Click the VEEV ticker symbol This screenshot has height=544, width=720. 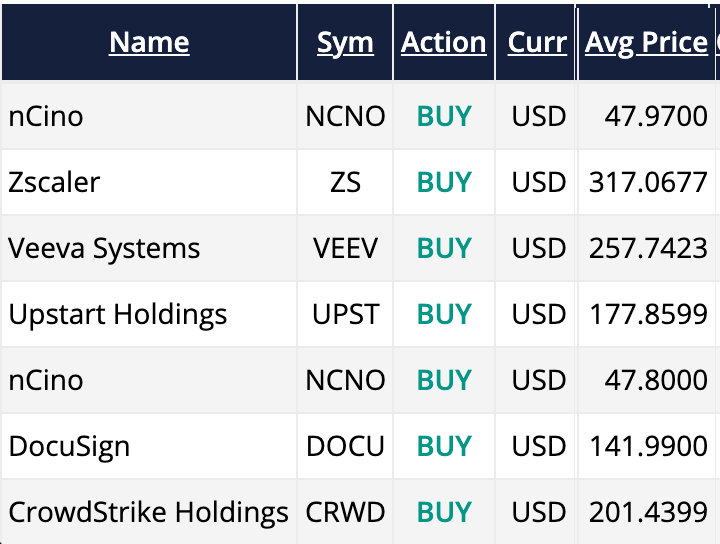pos(345,248)
